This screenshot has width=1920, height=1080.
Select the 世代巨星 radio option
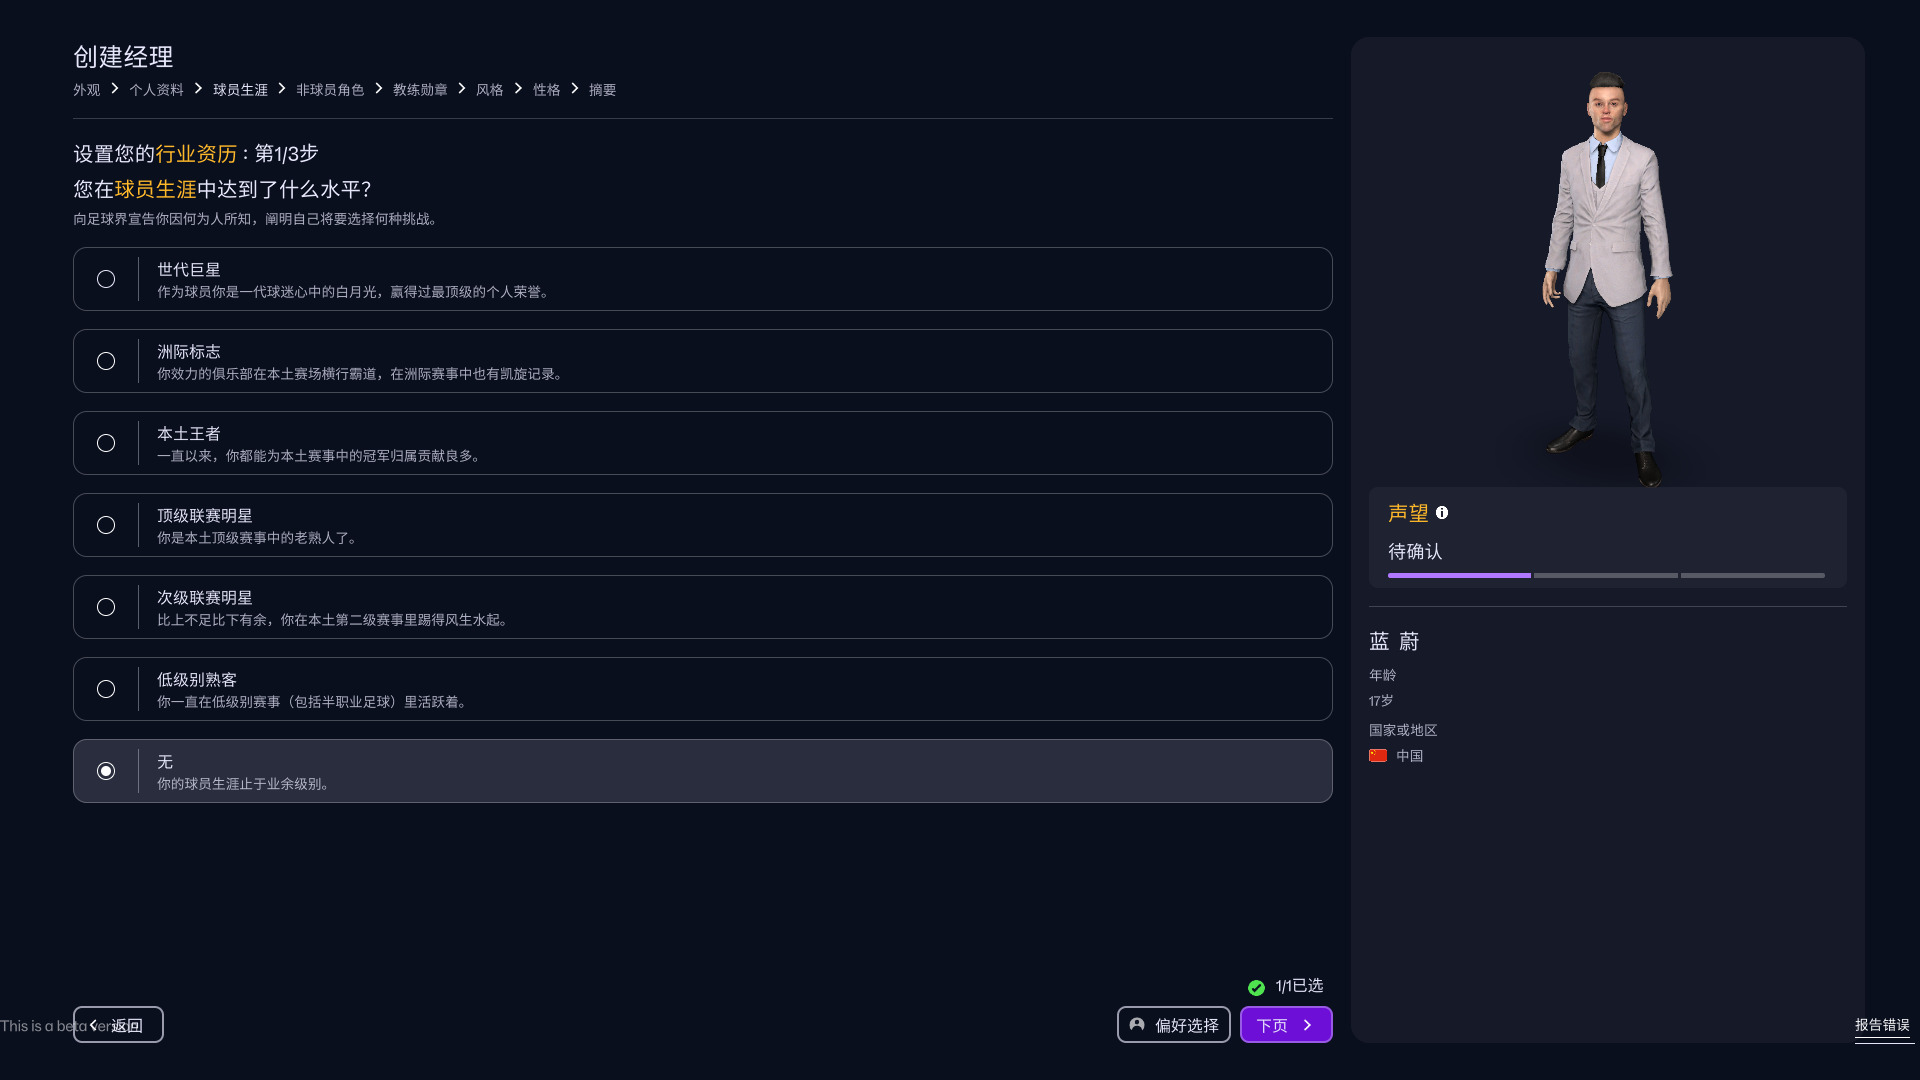(106, 279)
